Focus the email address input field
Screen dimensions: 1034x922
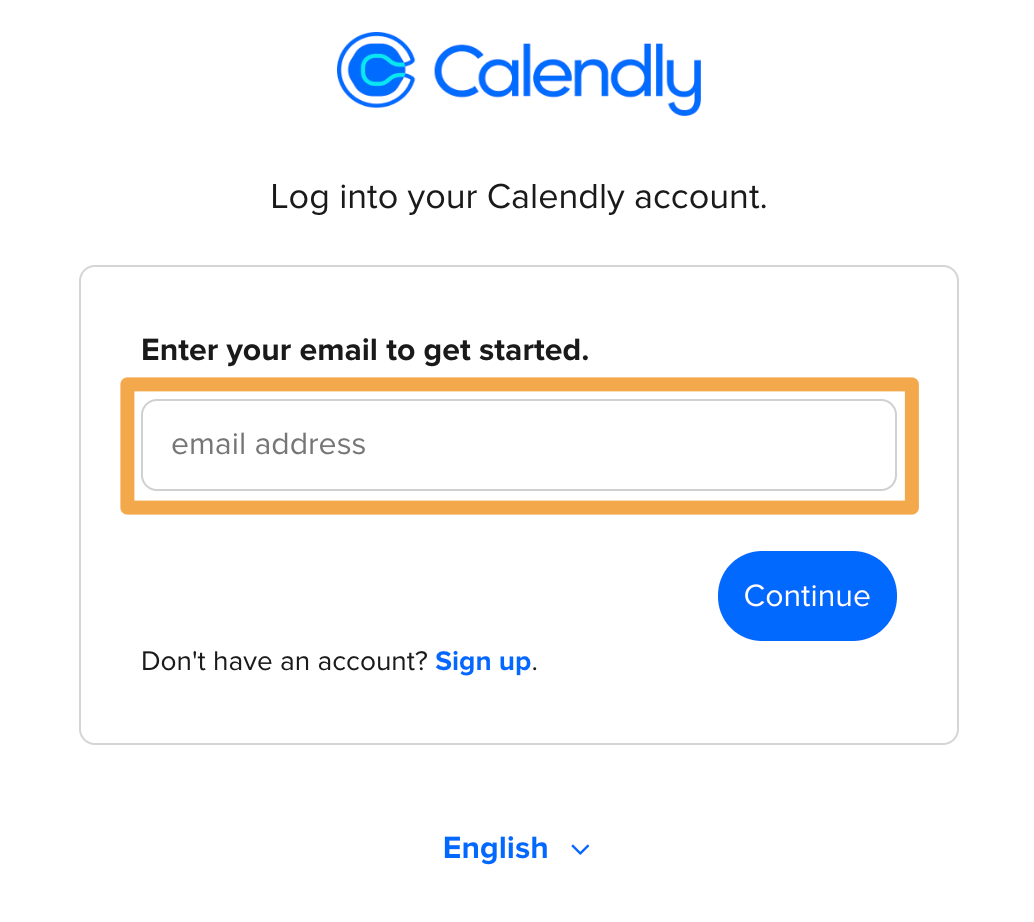coord(518,445)
